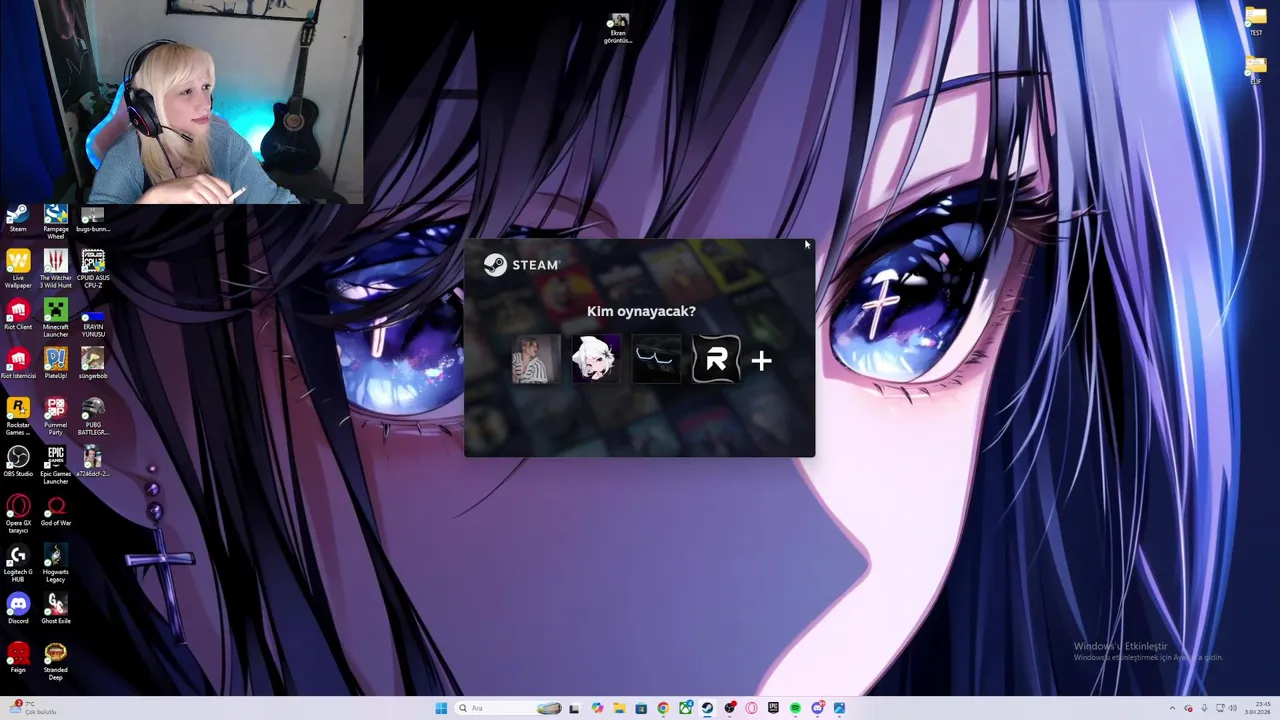Viewport: 1280px width, 720px height.
Task: Choose the white-haired anime Steam profile
Action: tap(596, 360)
